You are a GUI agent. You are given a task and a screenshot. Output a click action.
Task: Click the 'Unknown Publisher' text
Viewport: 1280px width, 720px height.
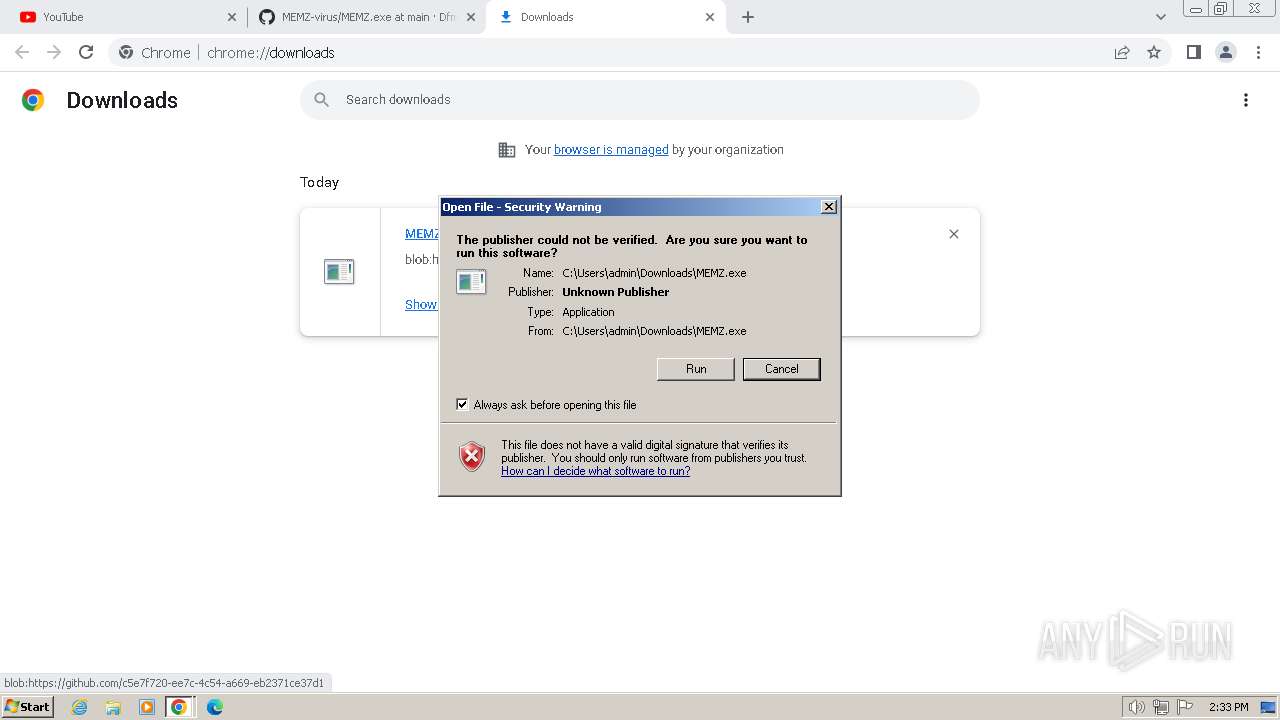point(616,292)
